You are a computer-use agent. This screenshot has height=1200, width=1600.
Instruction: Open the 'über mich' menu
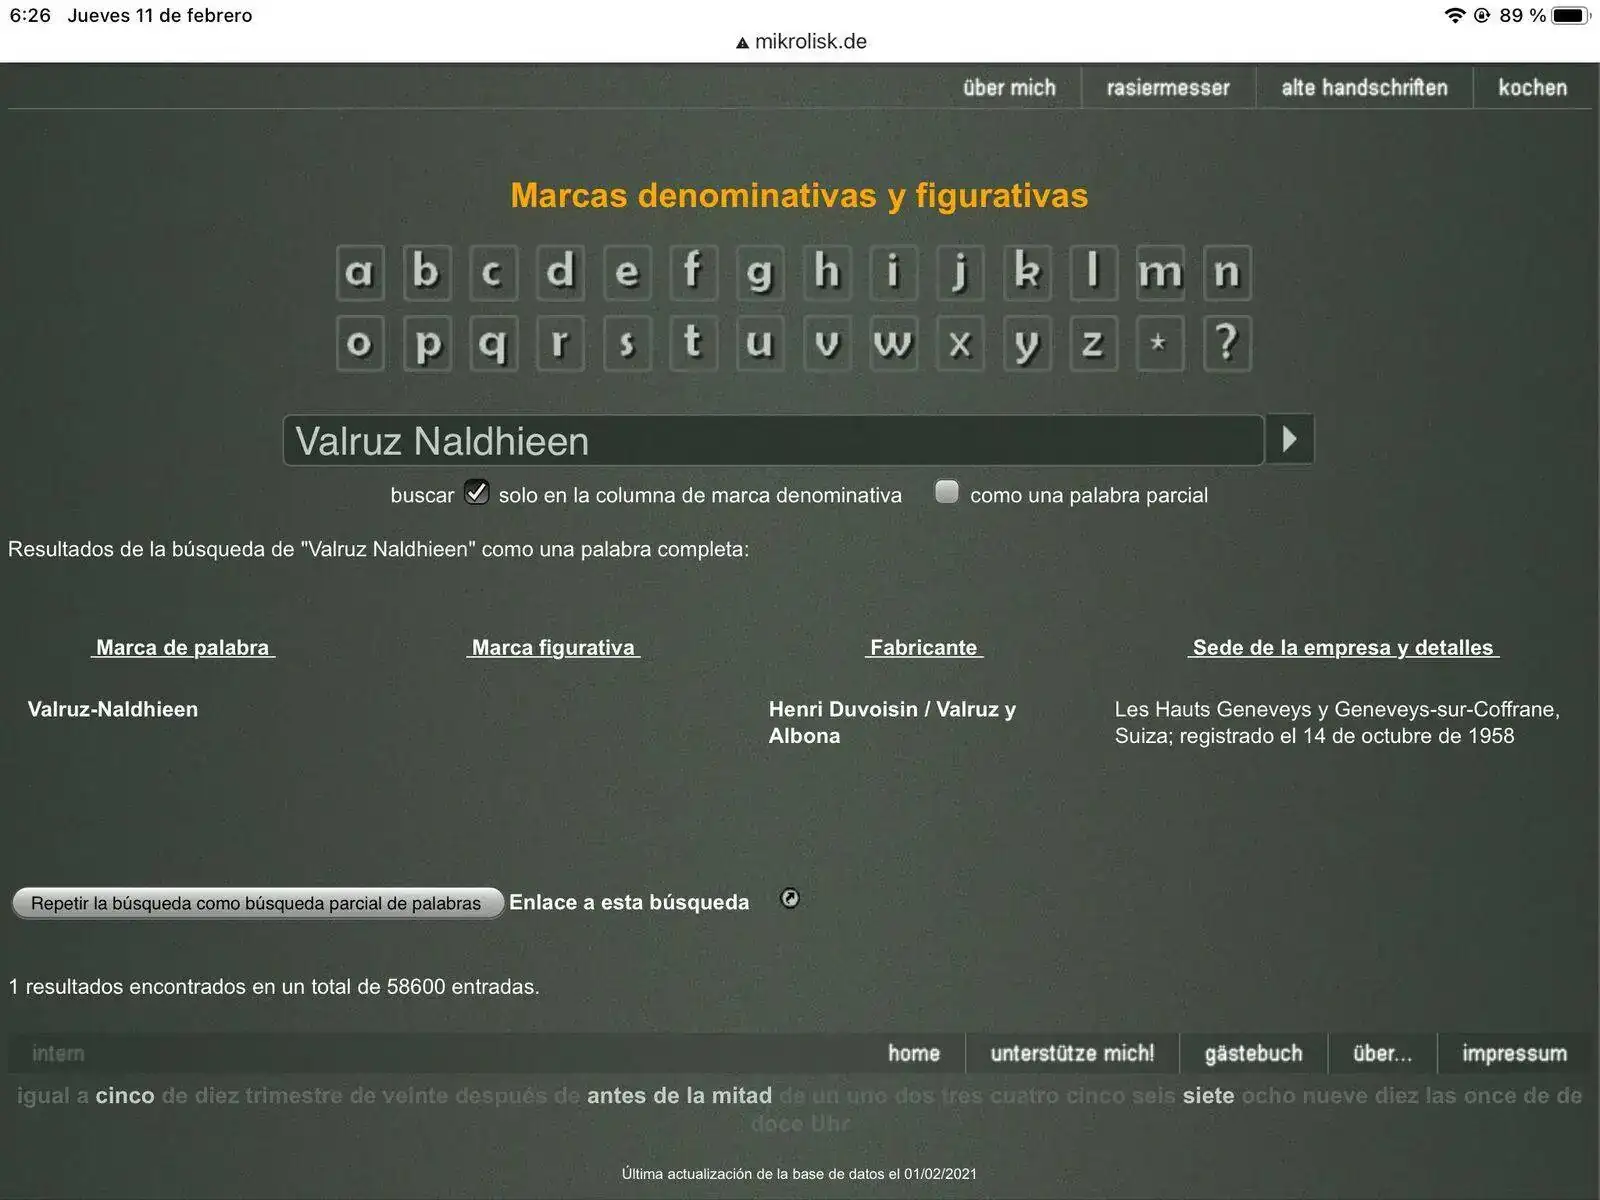click(1009, 88)
